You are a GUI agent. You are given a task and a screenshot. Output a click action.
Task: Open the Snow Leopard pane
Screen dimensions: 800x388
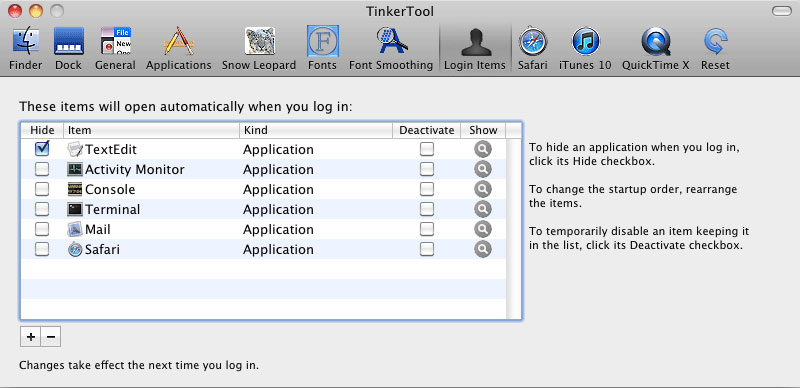pyautogui.click(x=259, y=49)
